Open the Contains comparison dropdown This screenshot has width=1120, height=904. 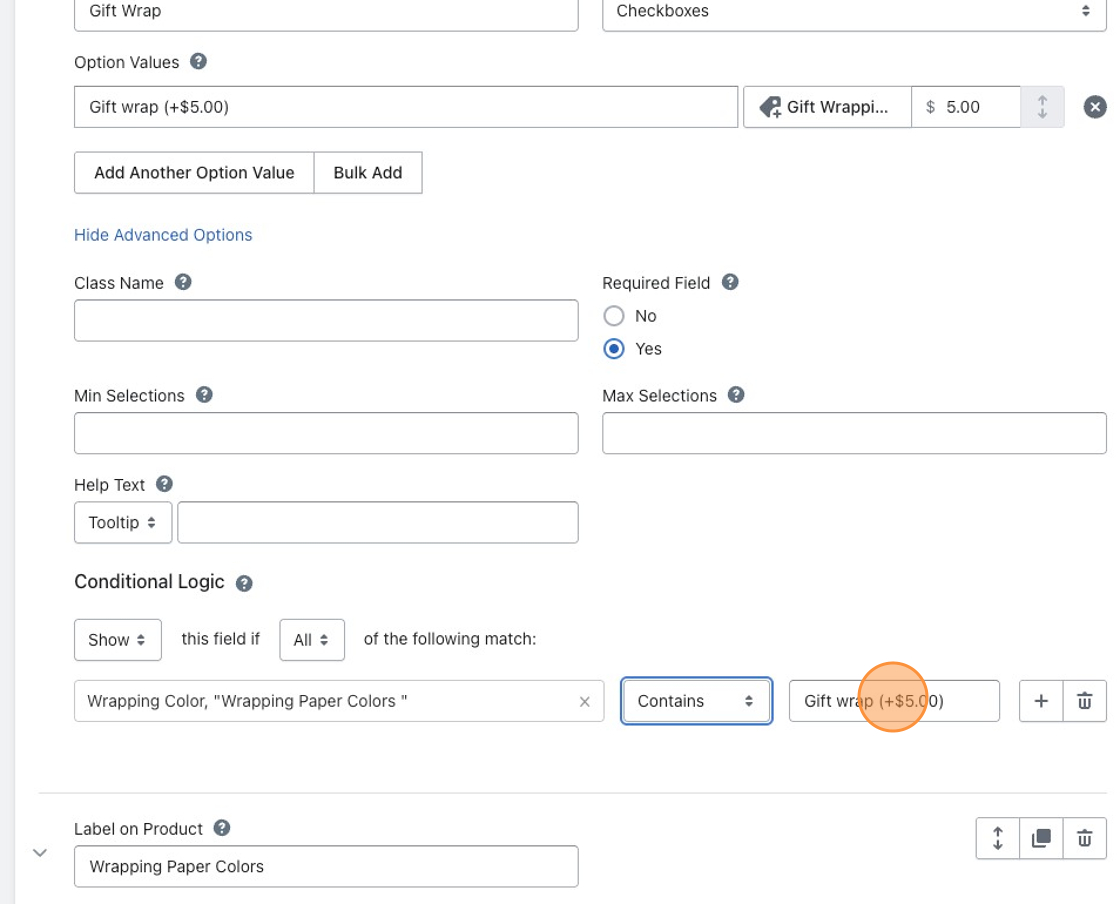pyautogui.click(x=696, y=701)
